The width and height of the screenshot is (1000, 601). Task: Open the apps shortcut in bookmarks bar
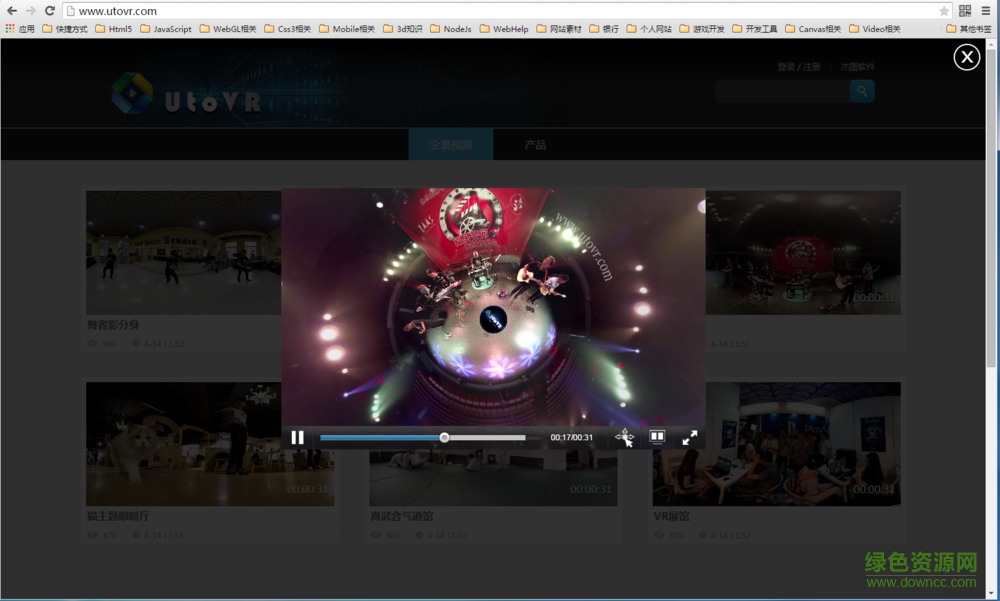(x=20, y=29)
